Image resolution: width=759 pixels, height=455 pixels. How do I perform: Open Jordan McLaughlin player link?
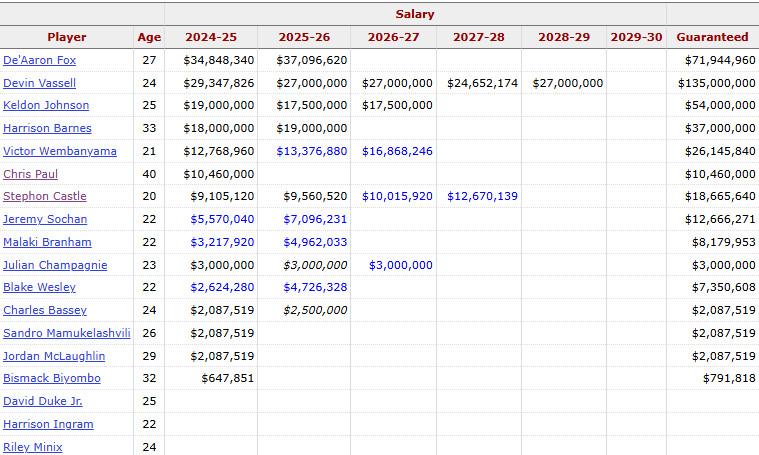[54, 356]
